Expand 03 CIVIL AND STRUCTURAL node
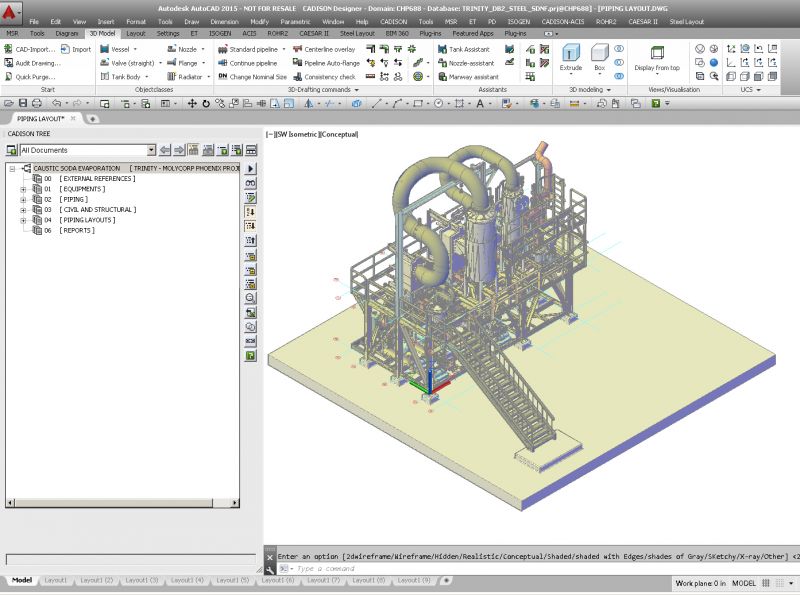The width and height of the screenshot is (800, 595). click(x=23, y=210)
